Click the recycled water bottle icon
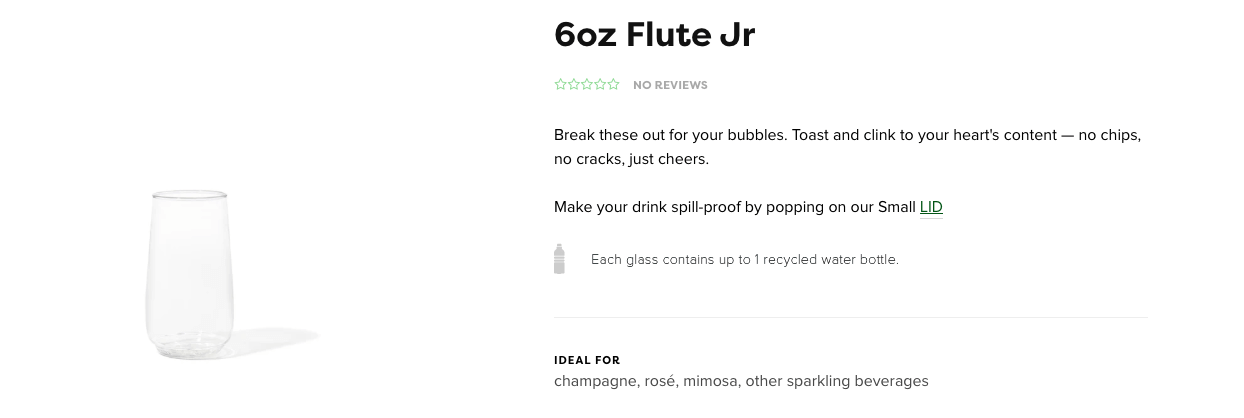1244x418 pixels. [x=559, y=259]
